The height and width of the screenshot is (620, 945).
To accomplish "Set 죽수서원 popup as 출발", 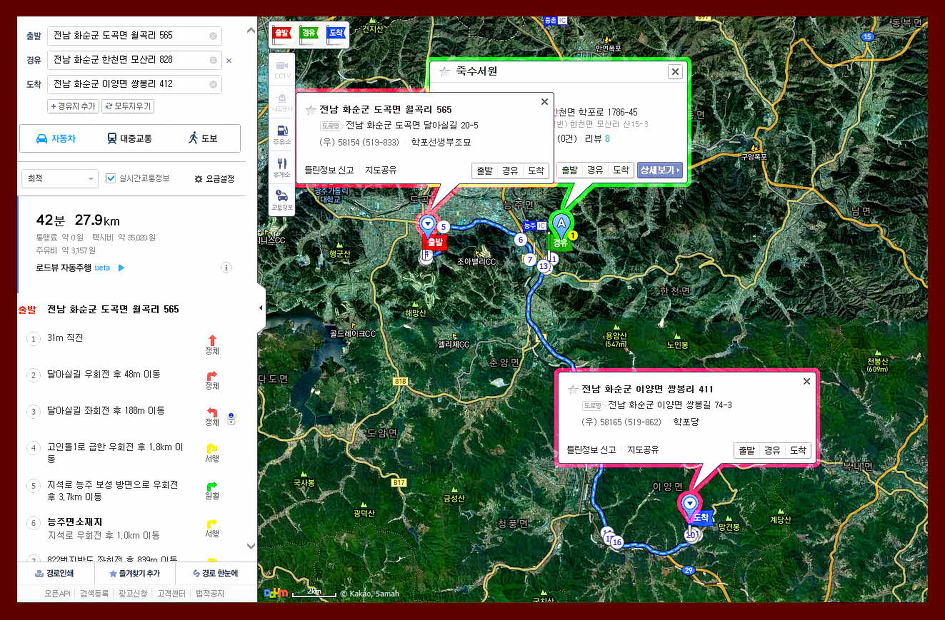I will pyautogui.click(x=570, y=171).
